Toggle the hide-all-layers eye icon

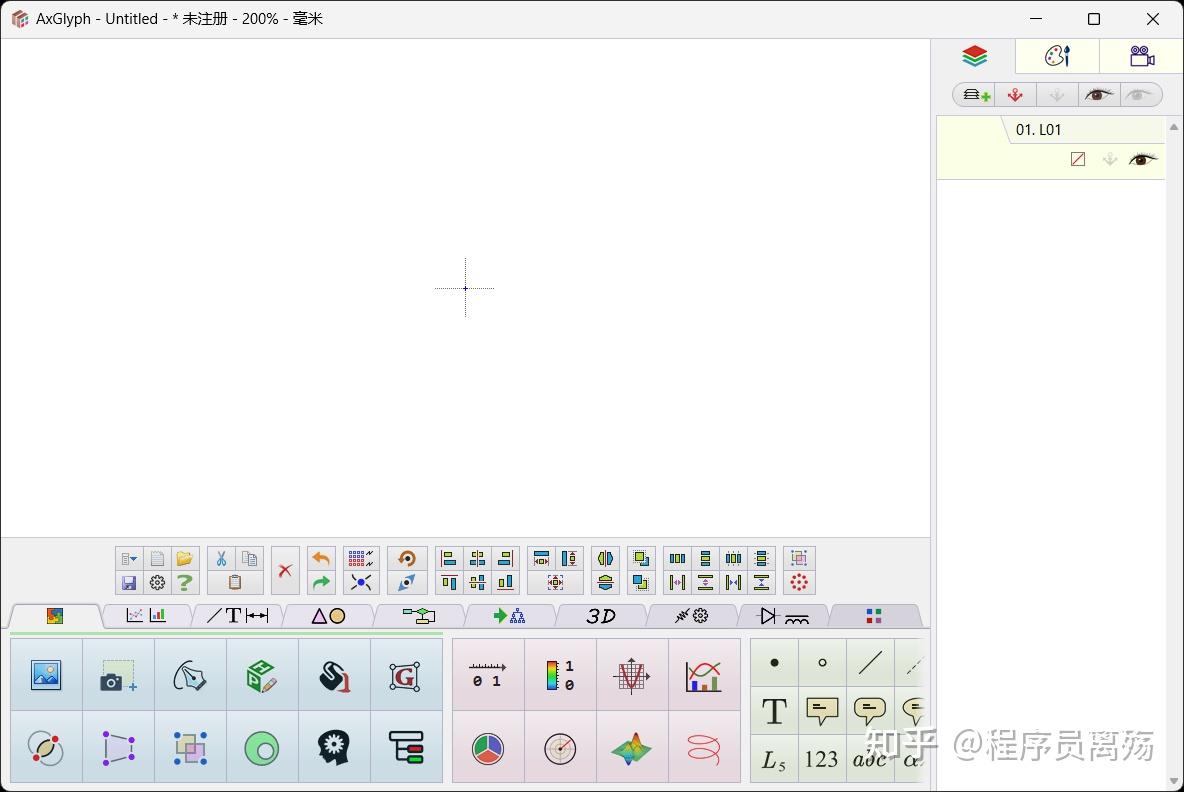1139,94
